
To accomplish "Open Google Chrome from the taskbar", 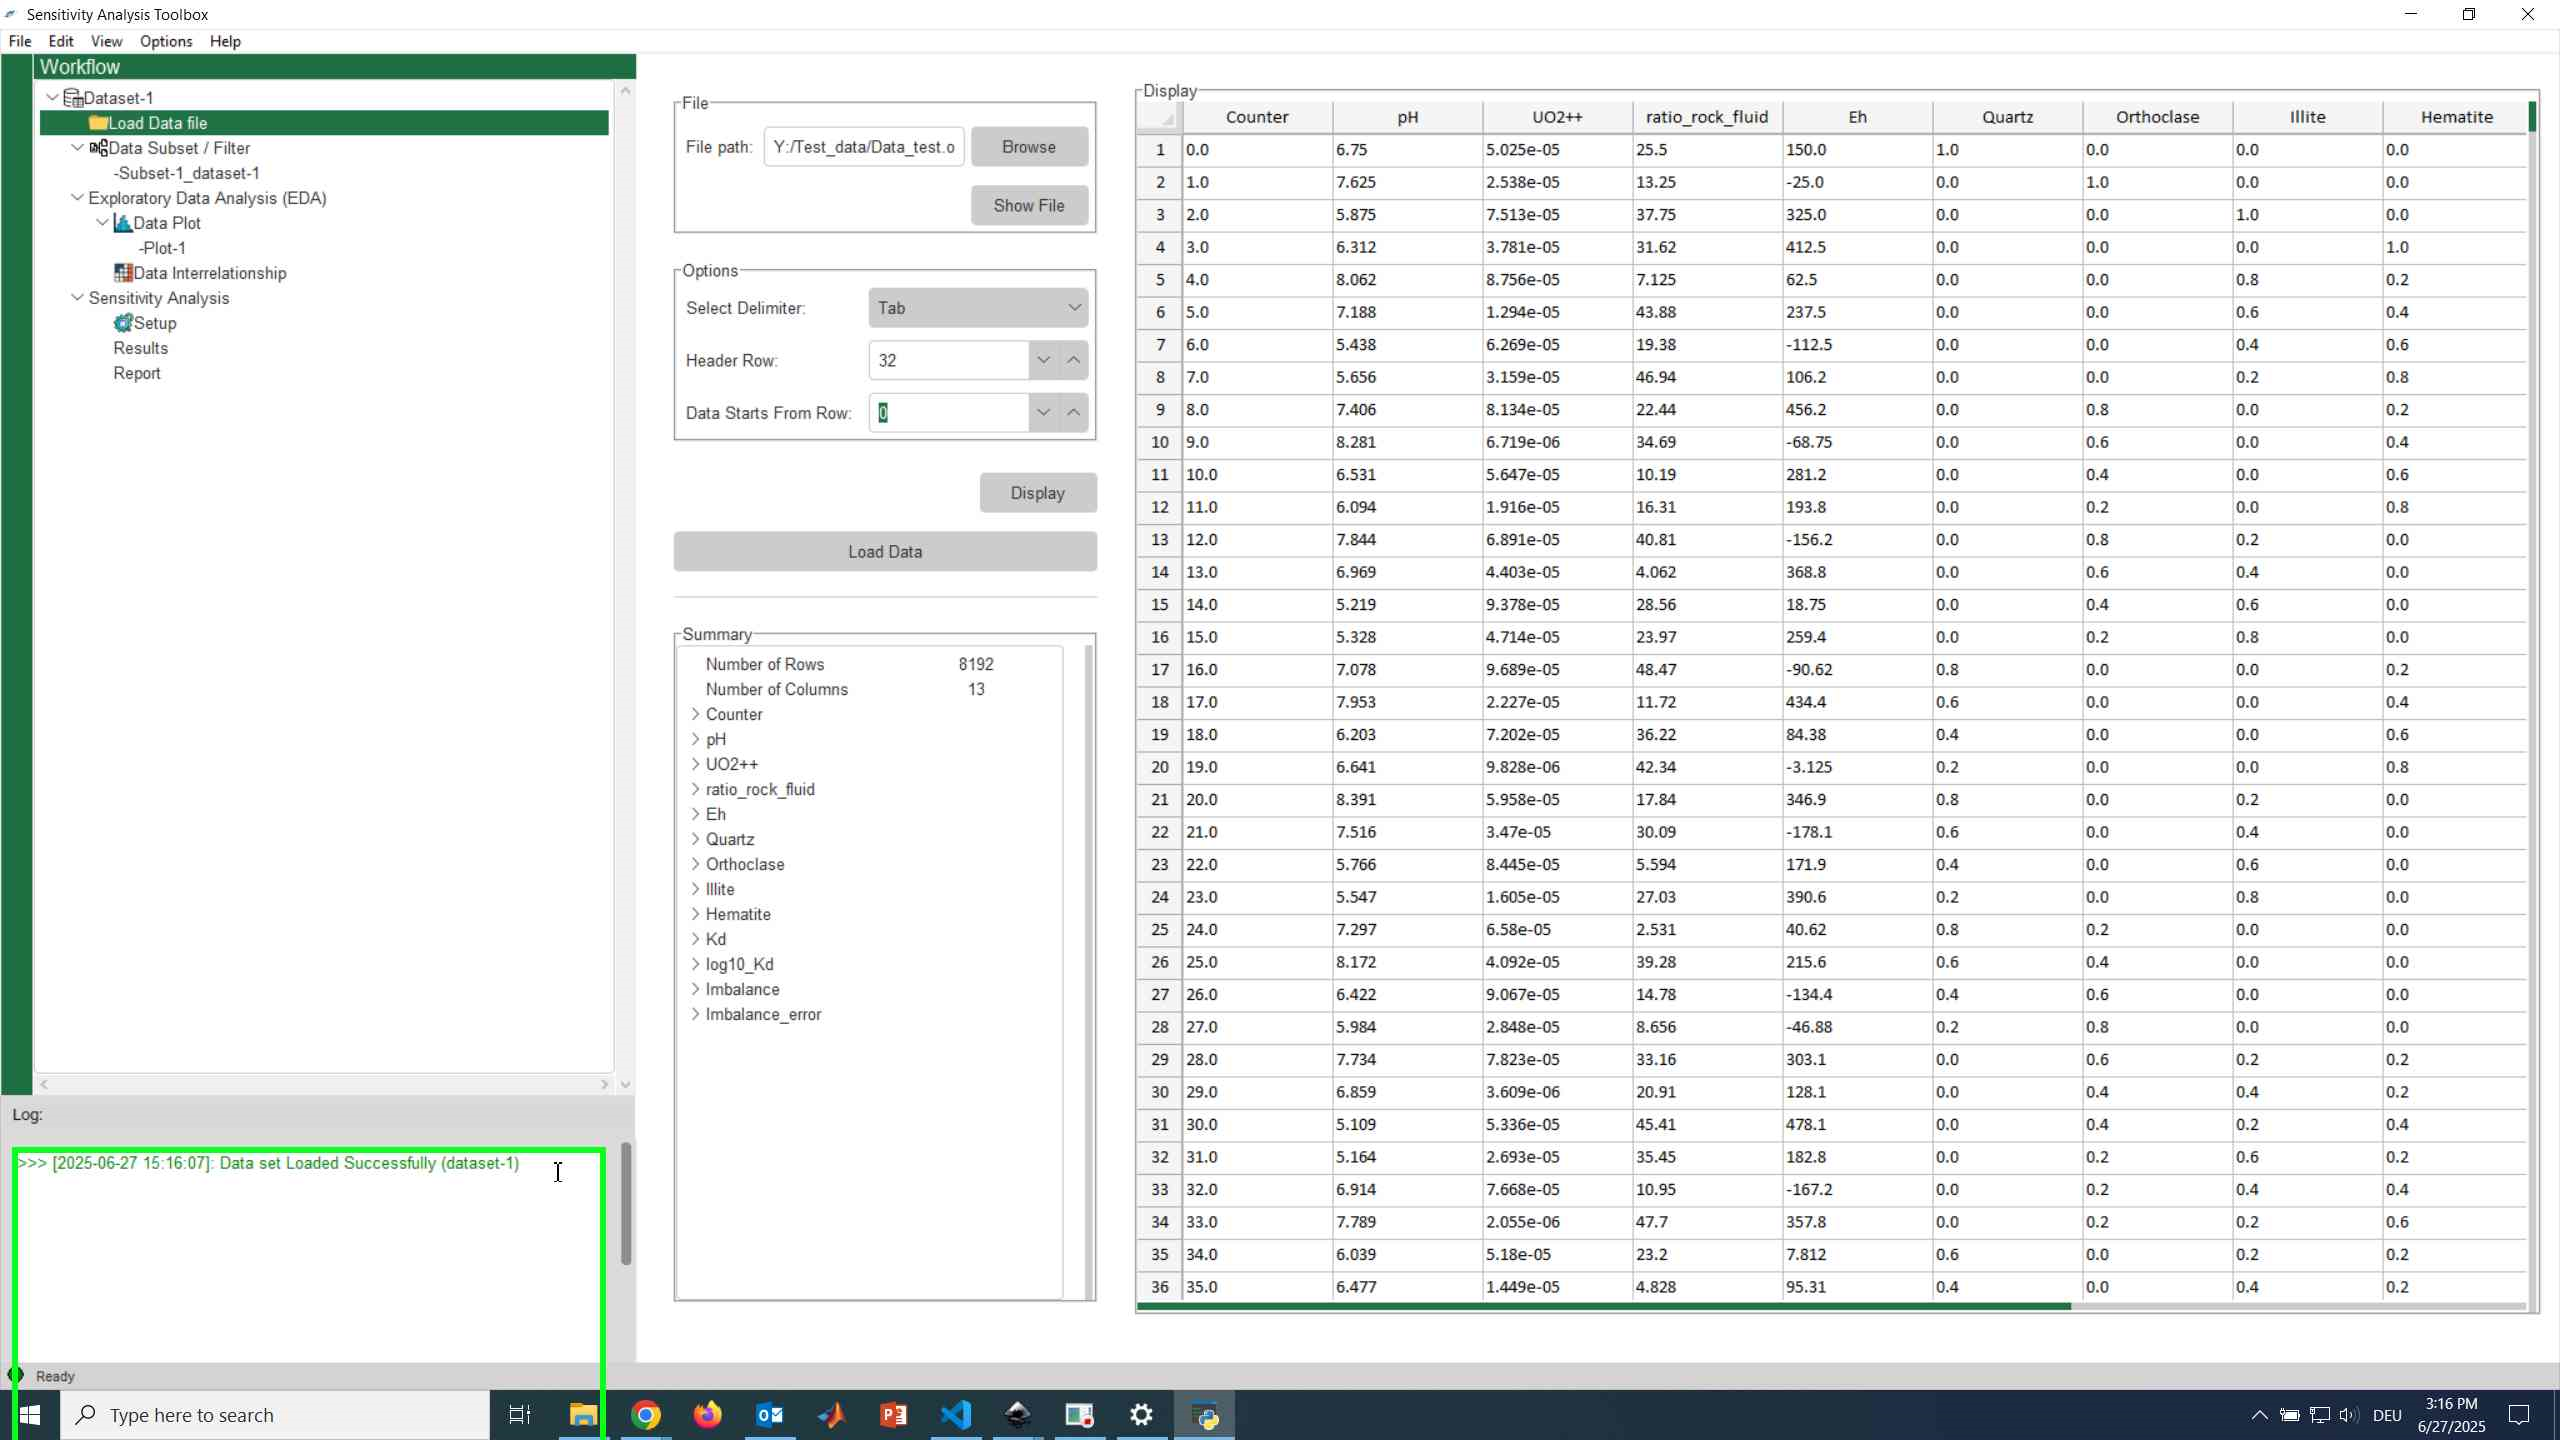I will click(646, 1415).
